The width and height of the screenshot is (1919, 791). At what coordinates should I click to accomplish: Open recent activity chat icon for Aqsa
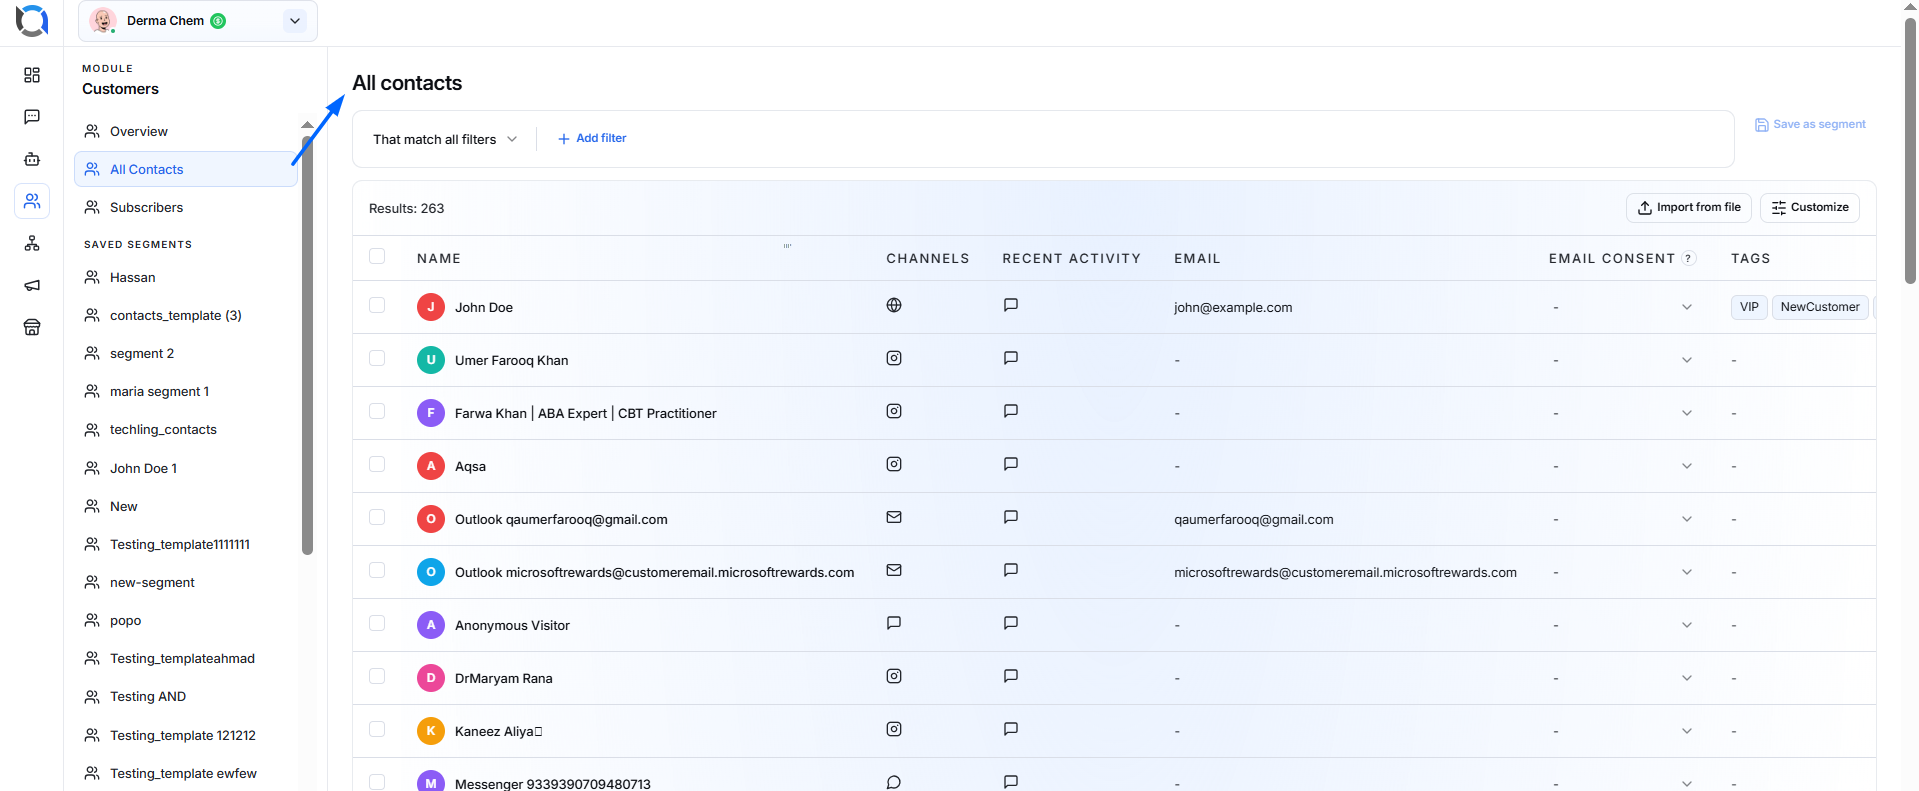tap(1011, 464)
